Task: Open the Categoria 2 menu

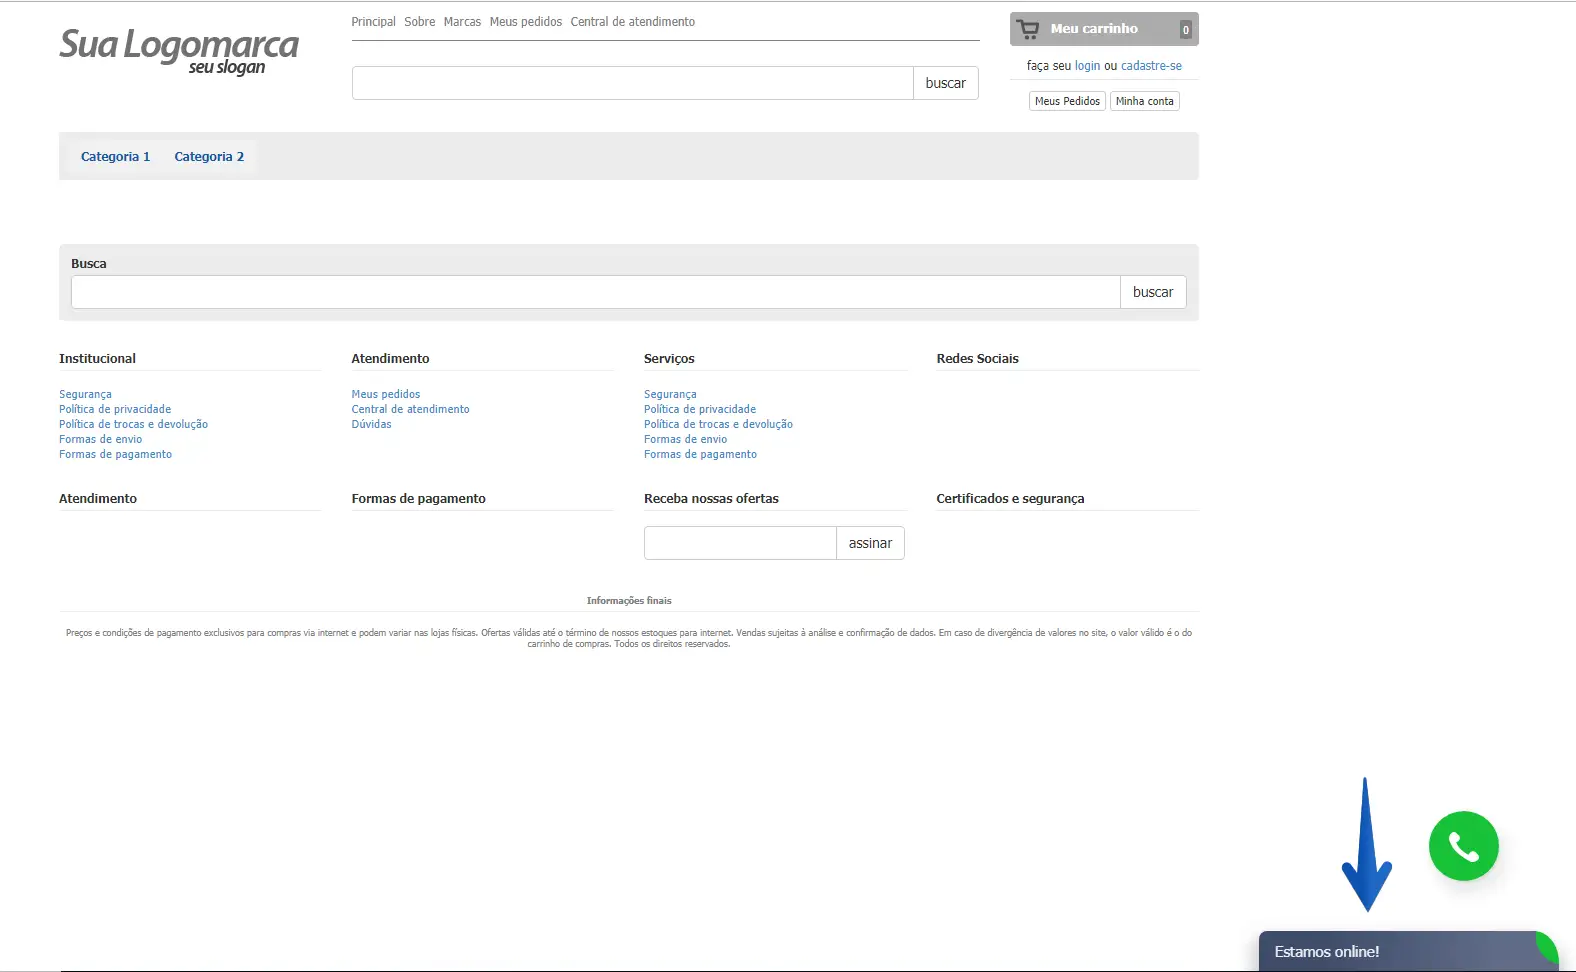Action: (209, 157)
